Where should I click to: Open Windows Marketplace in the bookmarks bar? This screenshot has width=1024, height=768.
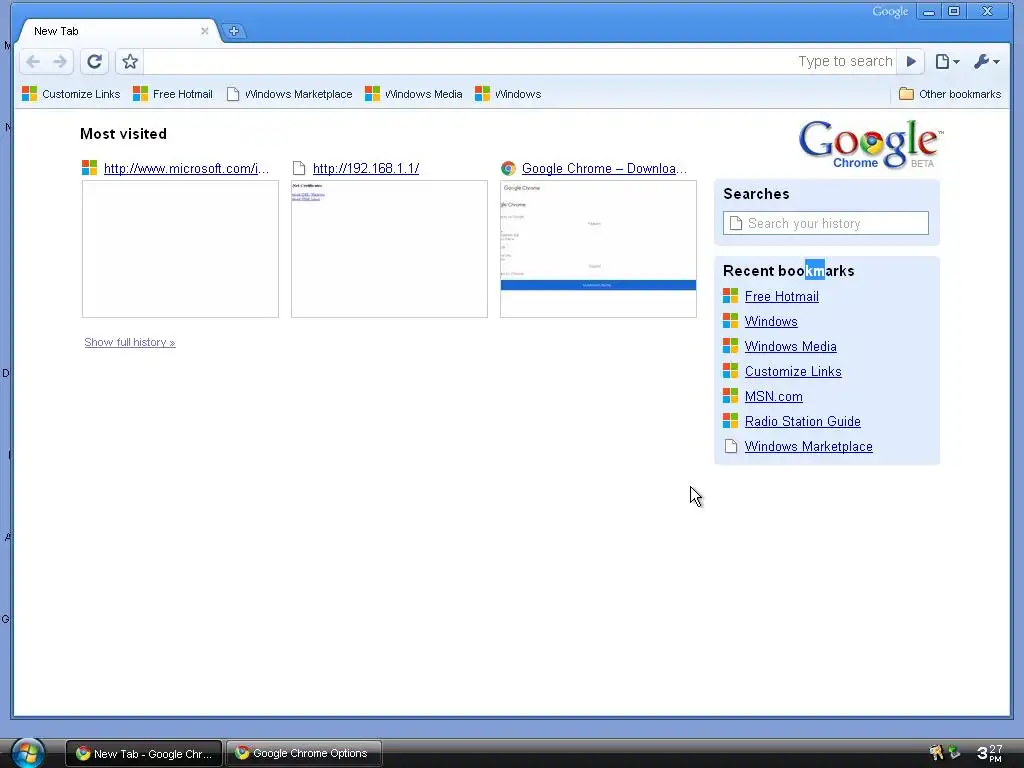[x=289, y=94]
